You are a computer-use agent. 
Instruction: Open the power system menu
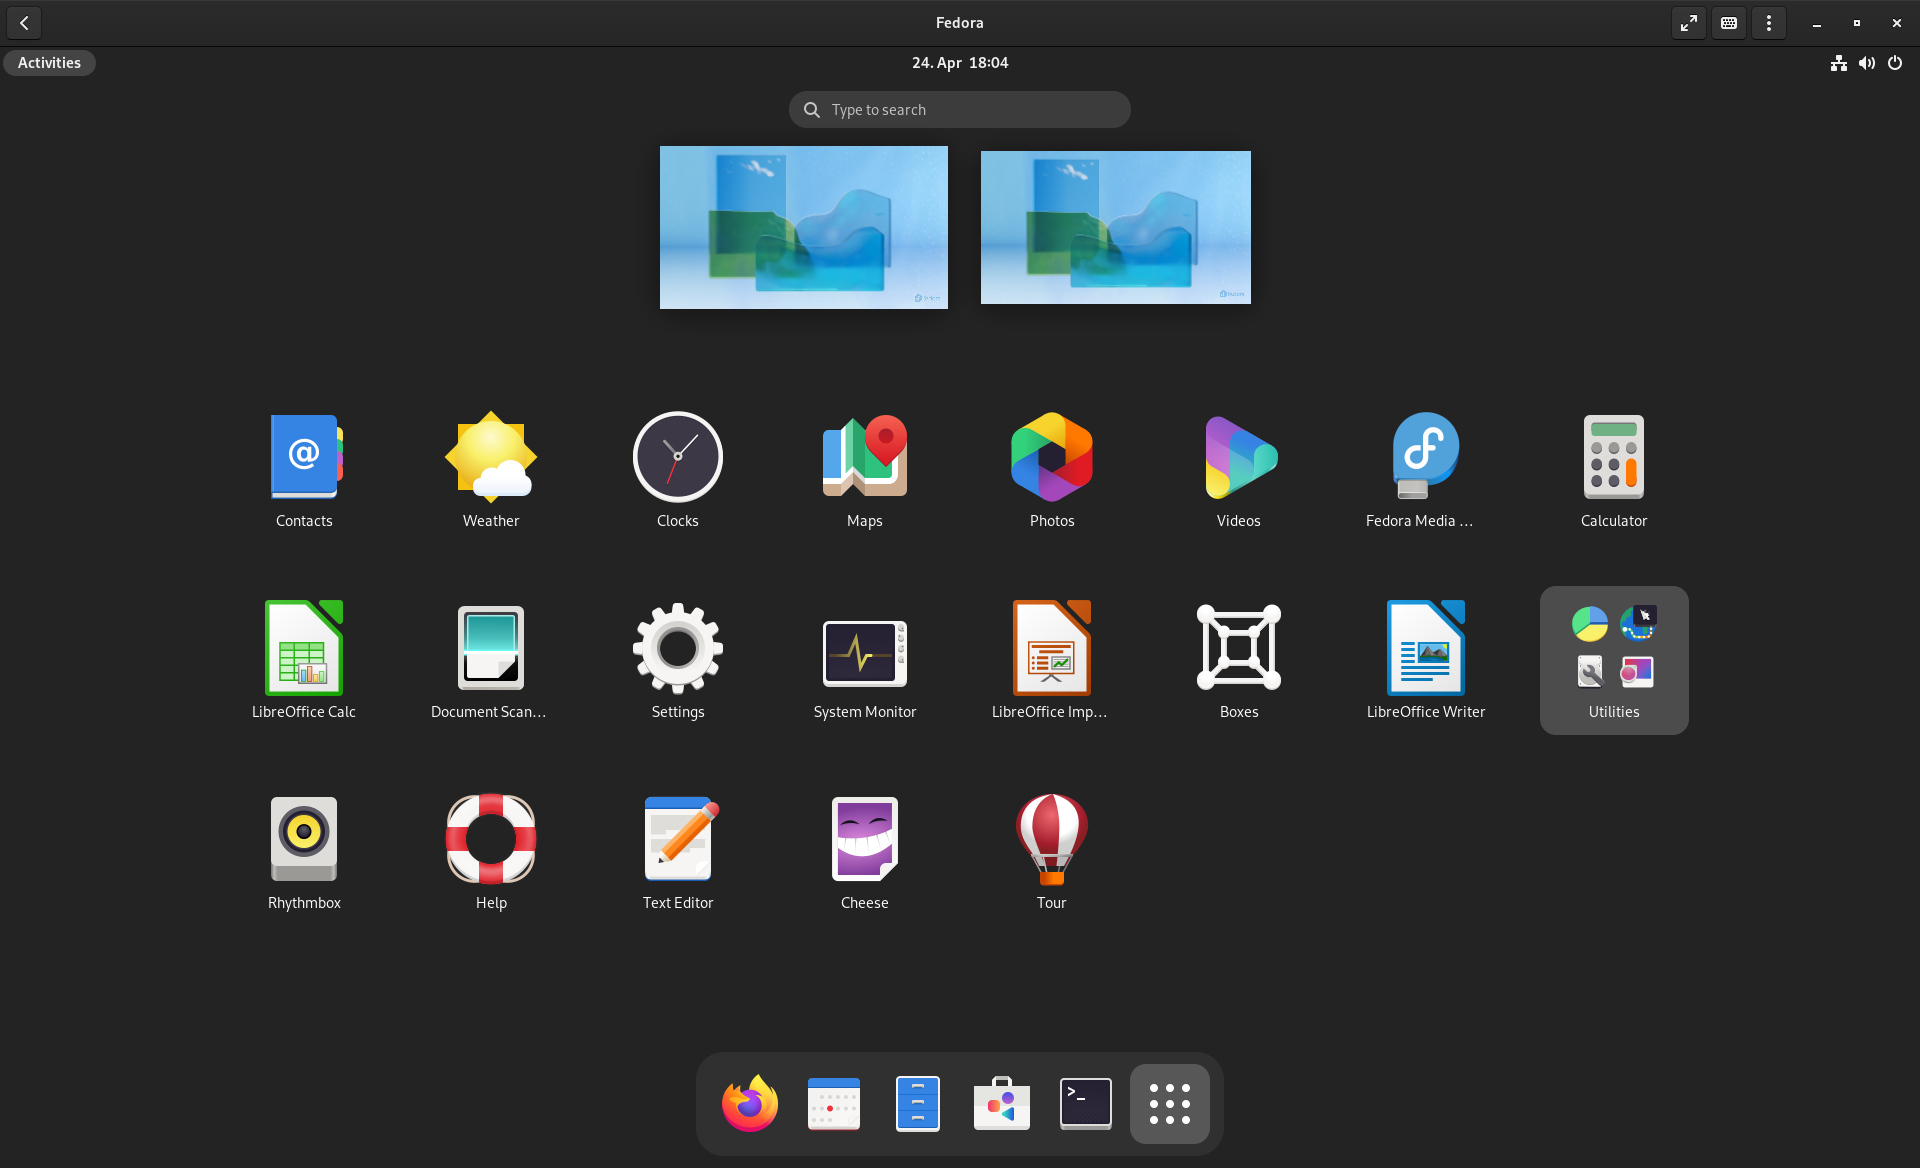[x=1895, y=63]
